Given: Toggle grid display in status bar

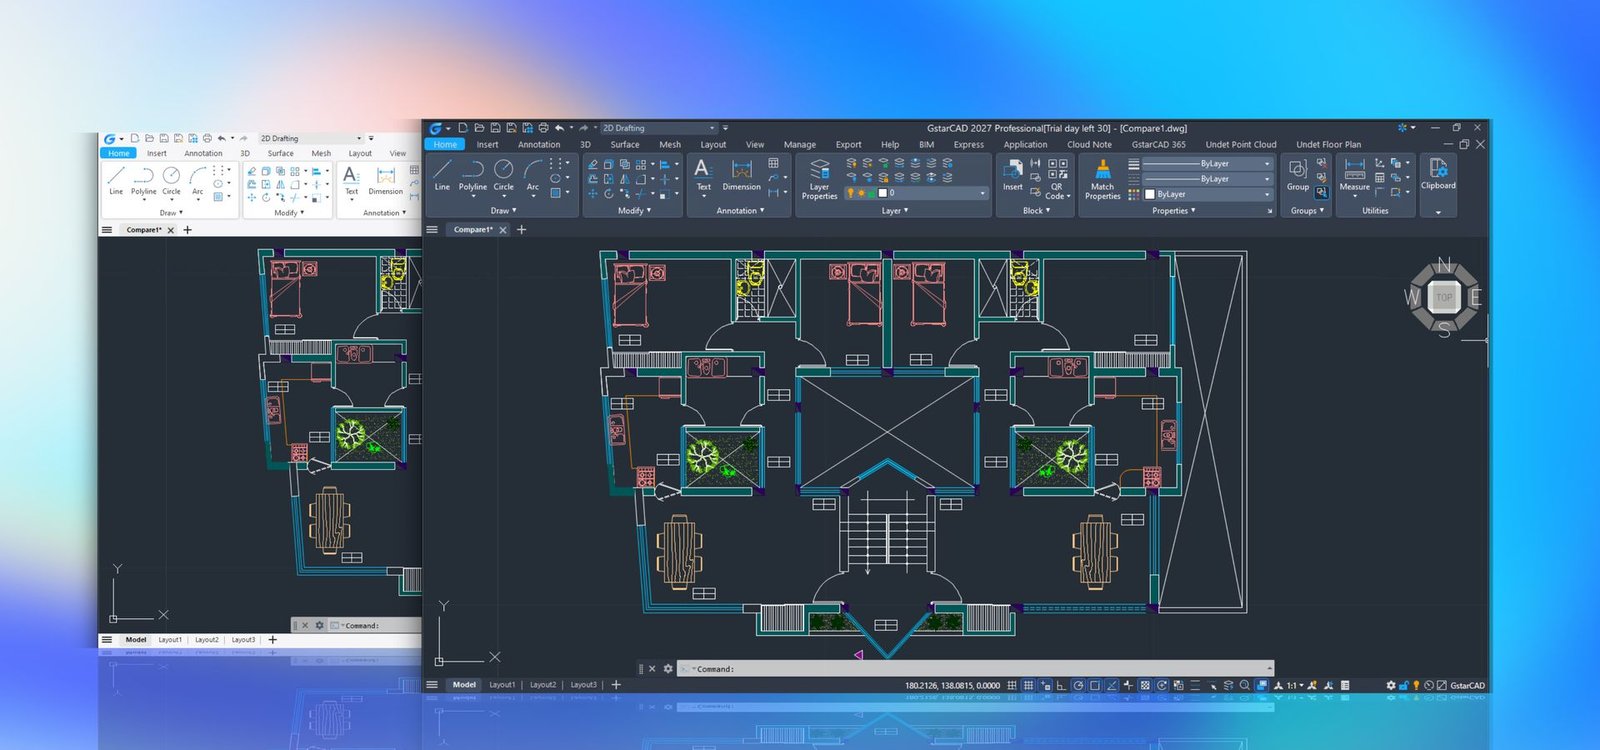Looking at the screenshot, I should (1028, 685).
